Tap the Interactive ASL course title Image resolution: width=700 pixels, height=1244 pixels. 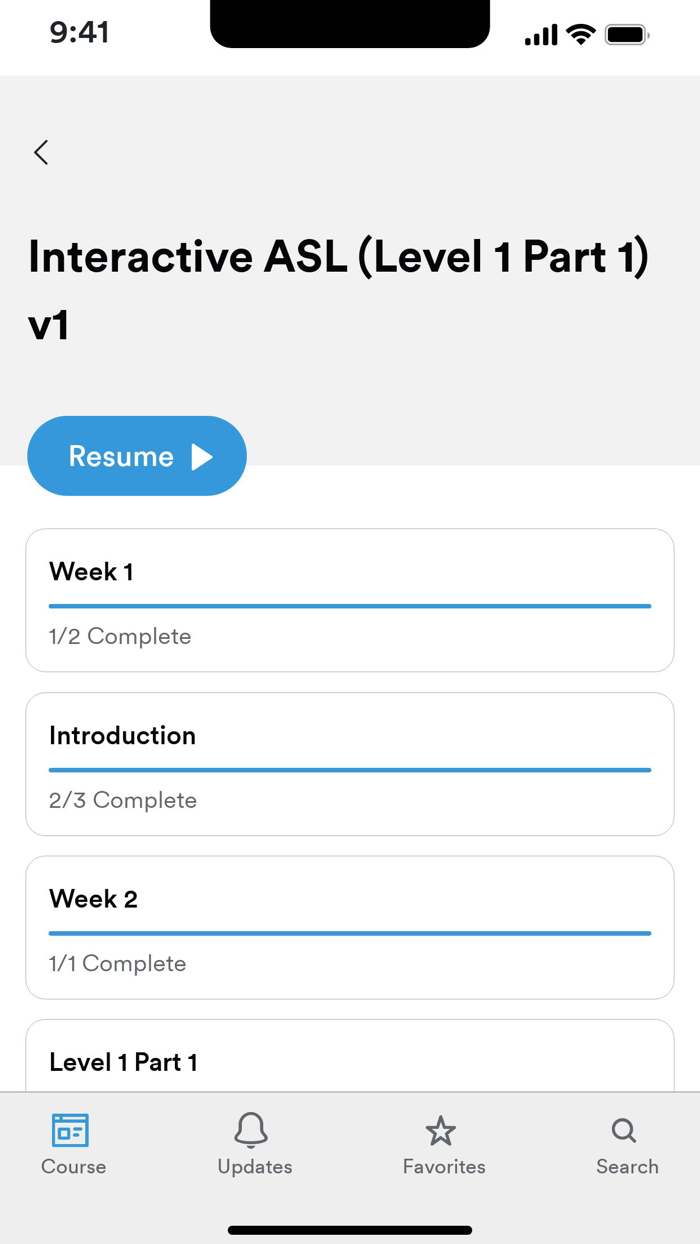(x=338, y=290)
